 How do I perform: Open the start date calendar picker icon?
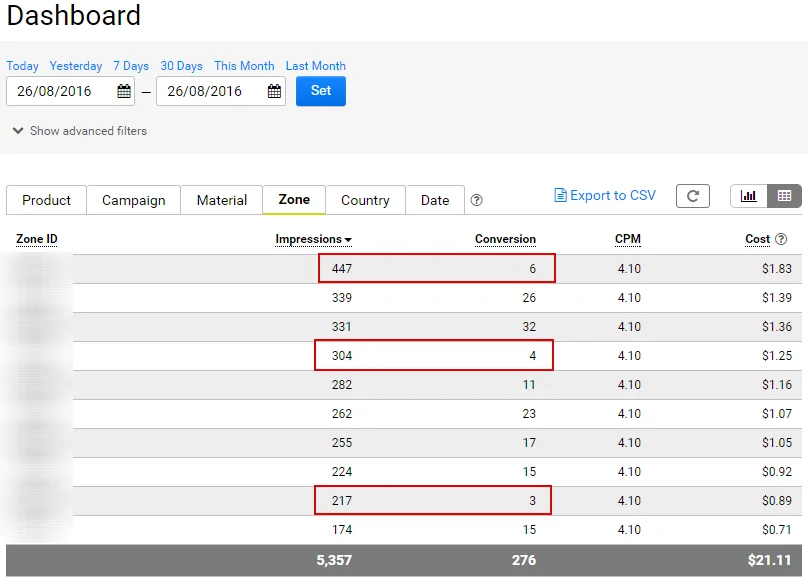pos(124,91)
